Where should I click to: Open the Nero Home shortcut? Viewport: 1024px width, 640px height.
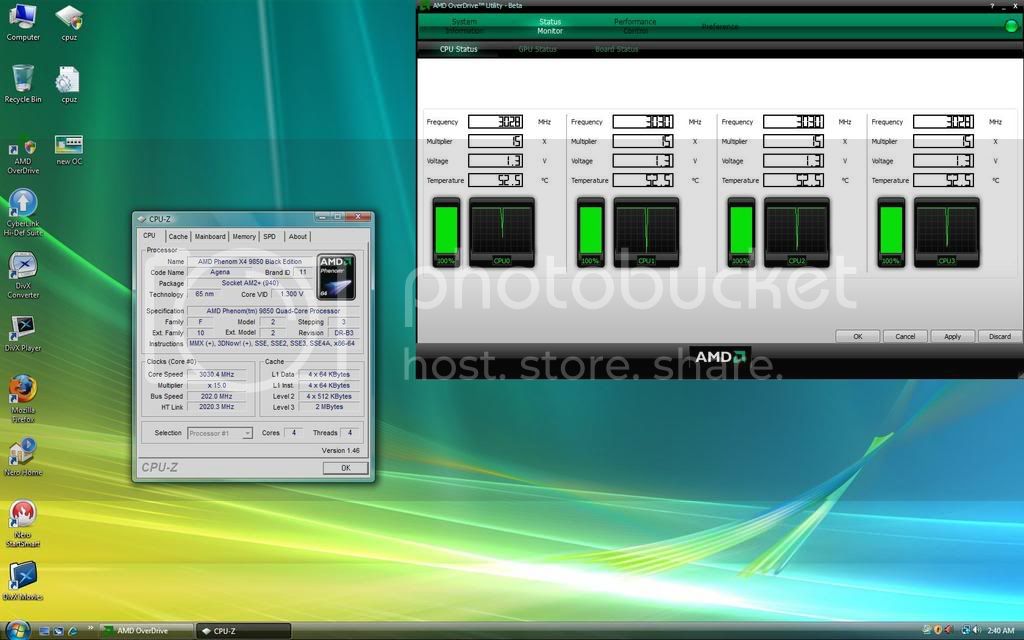(x=23, y=457)
